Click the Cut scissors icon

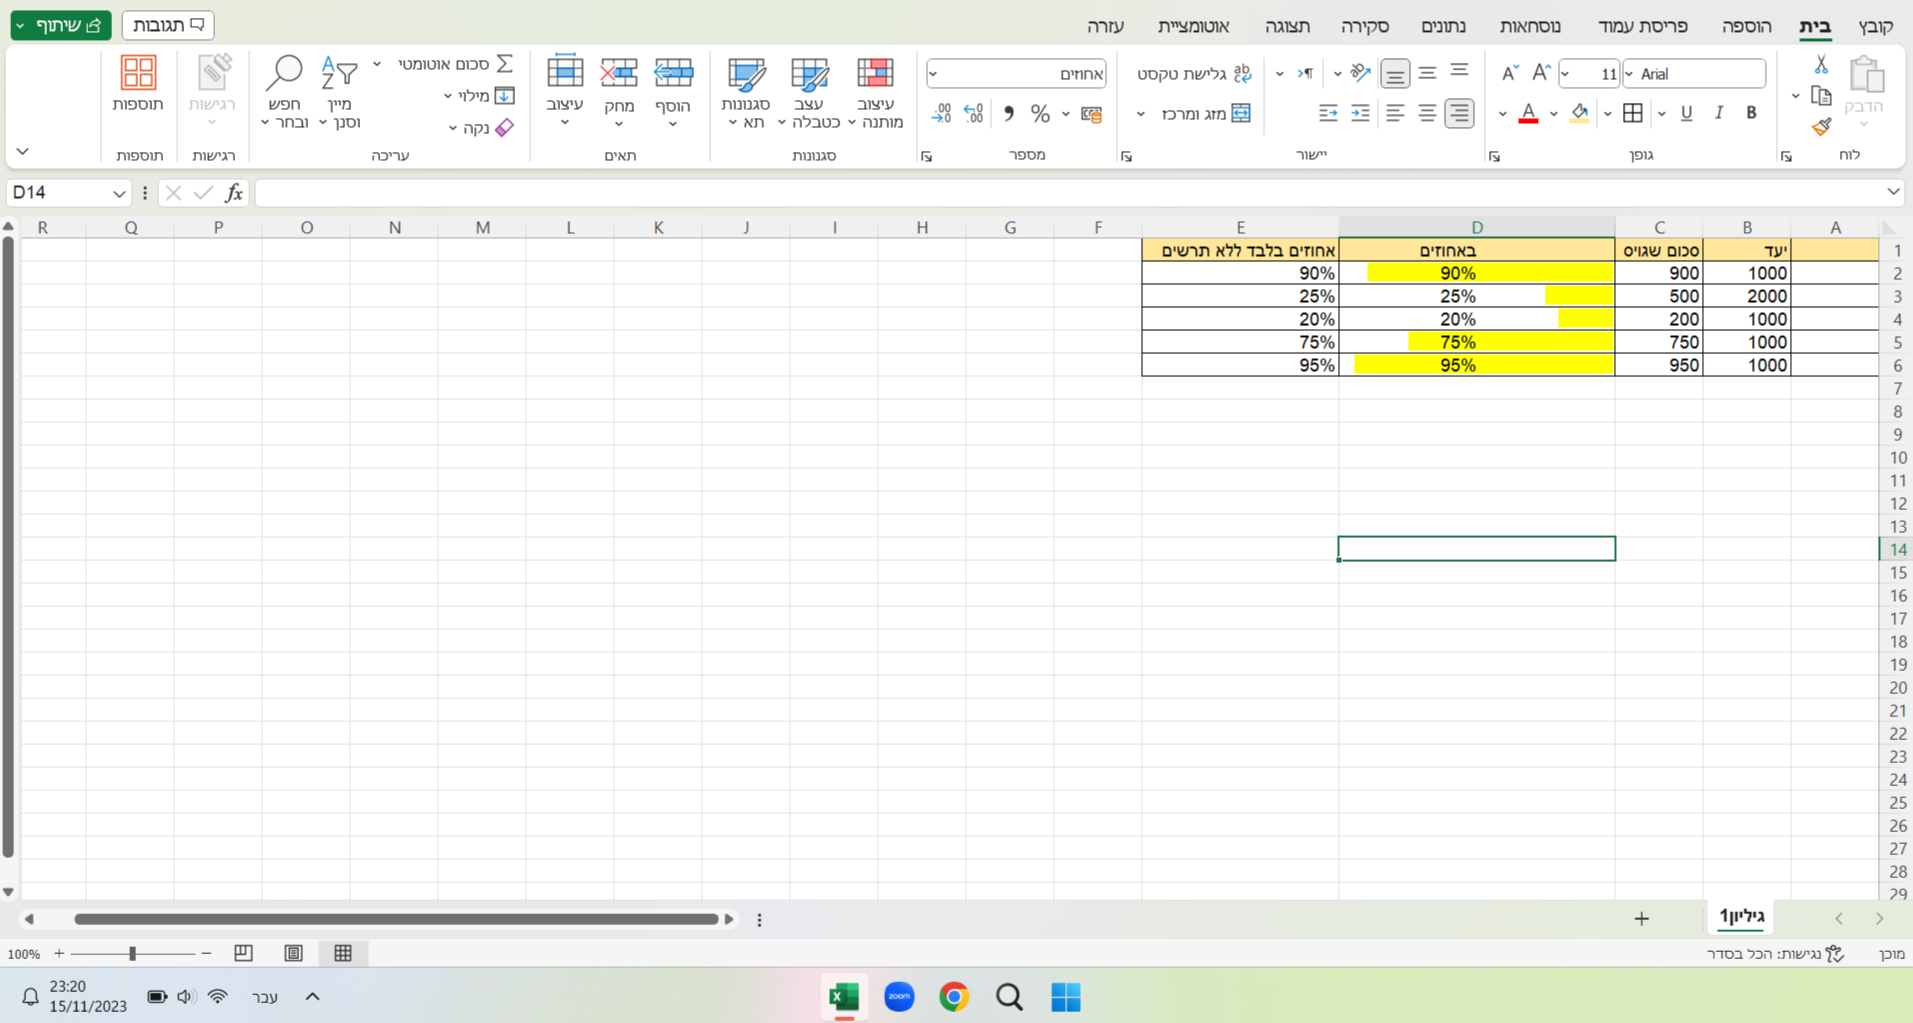[1821, 66]
